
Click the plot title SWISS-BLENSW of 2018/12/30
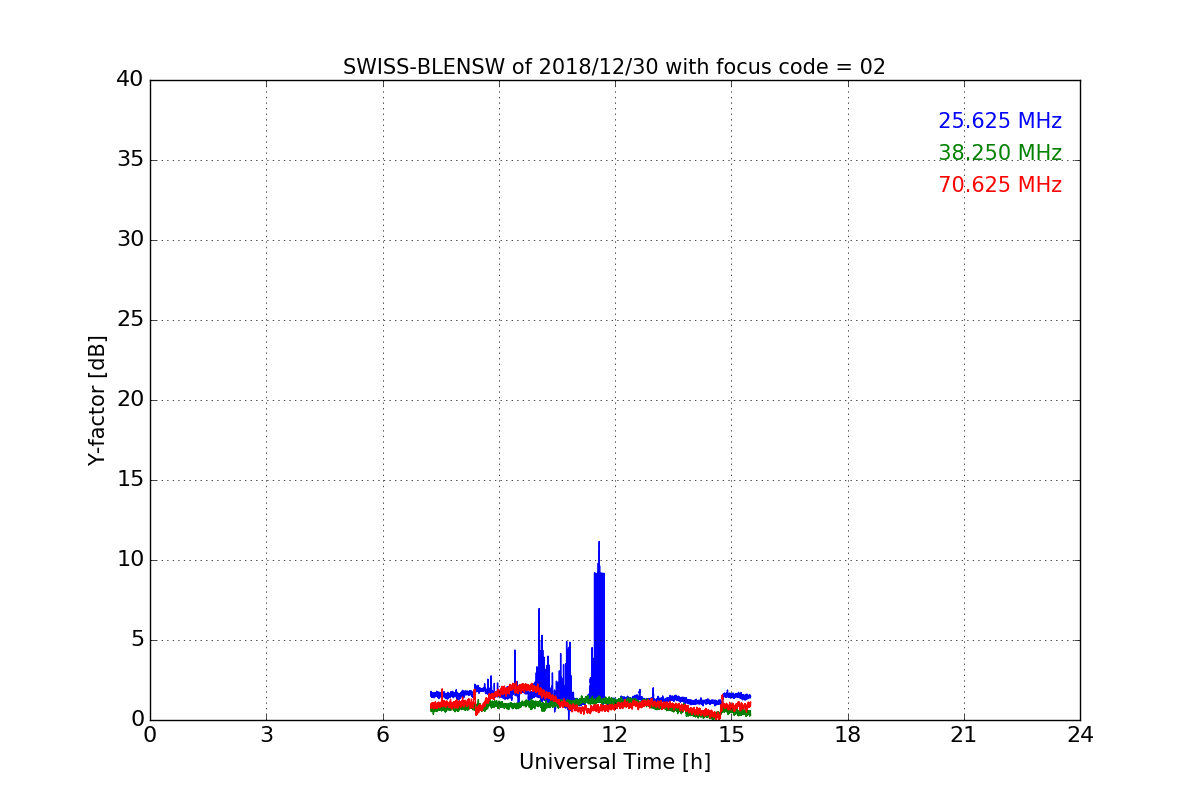pyautogui.click(x=614, y=67)
